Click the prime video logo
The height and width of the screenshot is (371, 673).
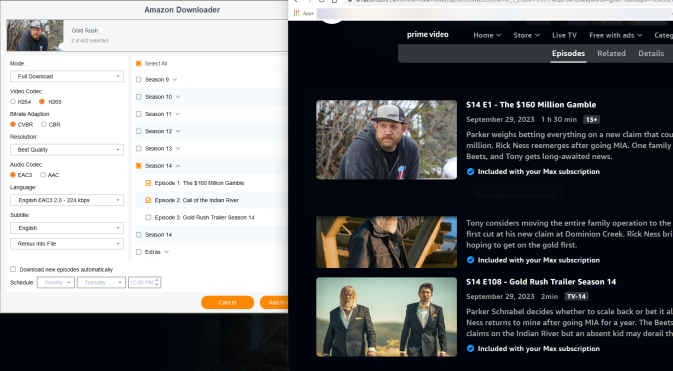coord(427,35)
